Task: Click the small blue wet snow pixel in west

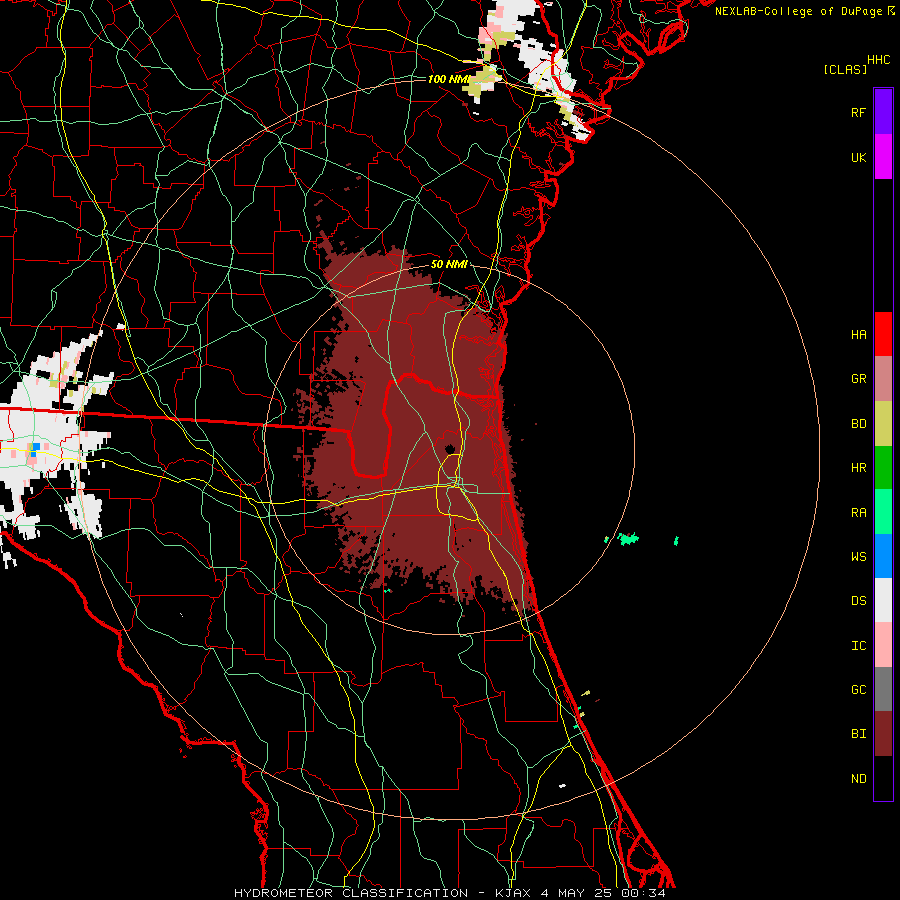Action: pos(36,447)
